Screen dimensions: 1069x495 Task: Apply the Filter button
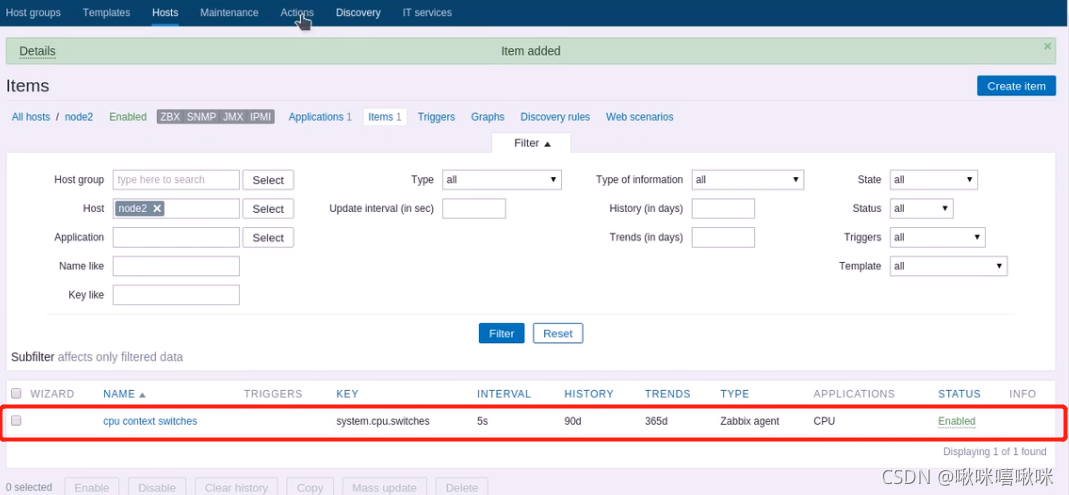(501, 333)
